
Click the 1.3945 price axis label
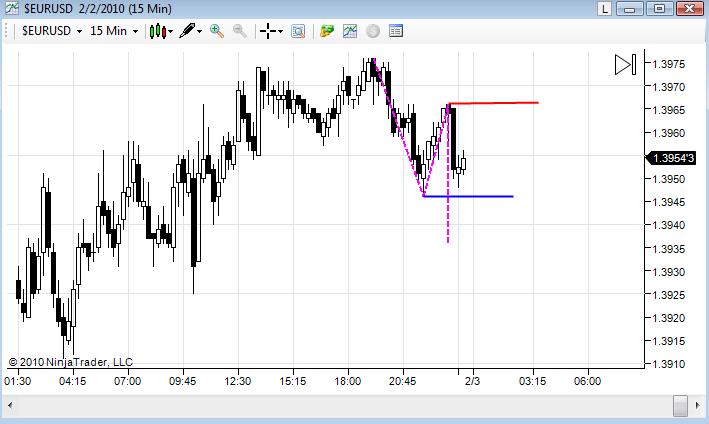tap(669, 202)
